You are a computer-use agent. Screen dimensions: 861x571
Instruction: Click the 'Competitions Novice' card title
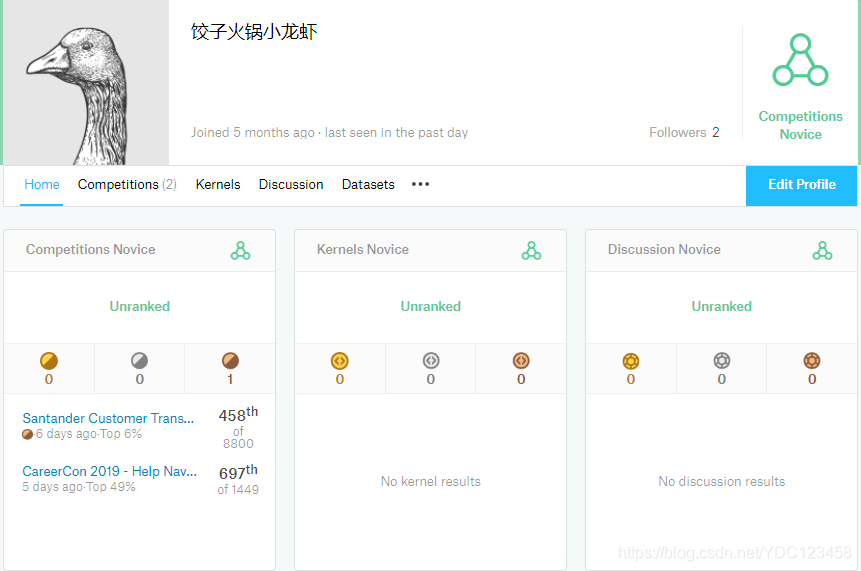[91, 249]
